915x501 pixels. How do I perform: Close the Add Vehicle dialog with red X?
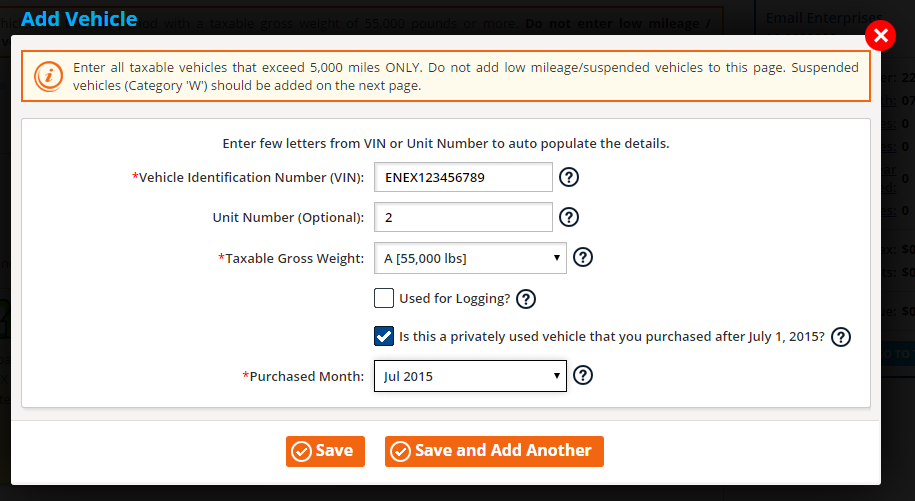(881, 37)
